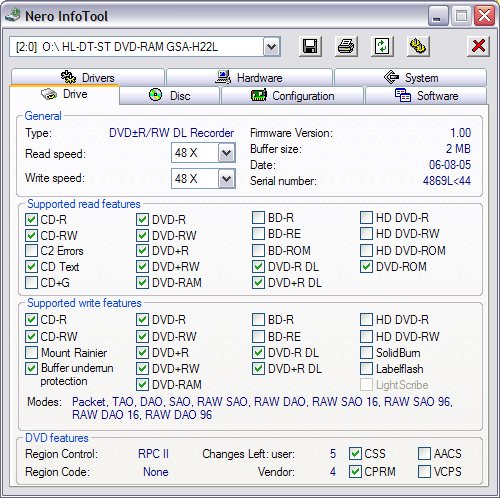Toggle the HD DVD-ROM checkbox

(366, 250)
